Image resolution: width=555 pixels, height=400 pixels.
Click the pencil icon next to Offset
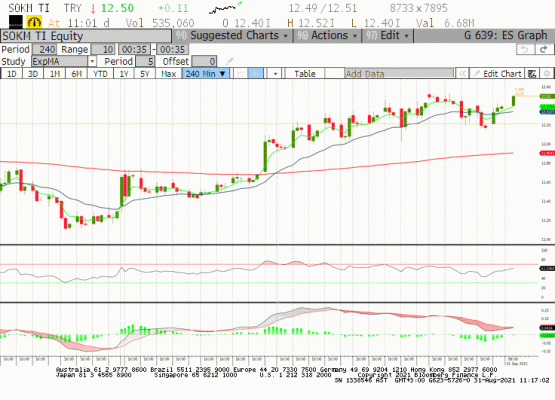[229, 61]
